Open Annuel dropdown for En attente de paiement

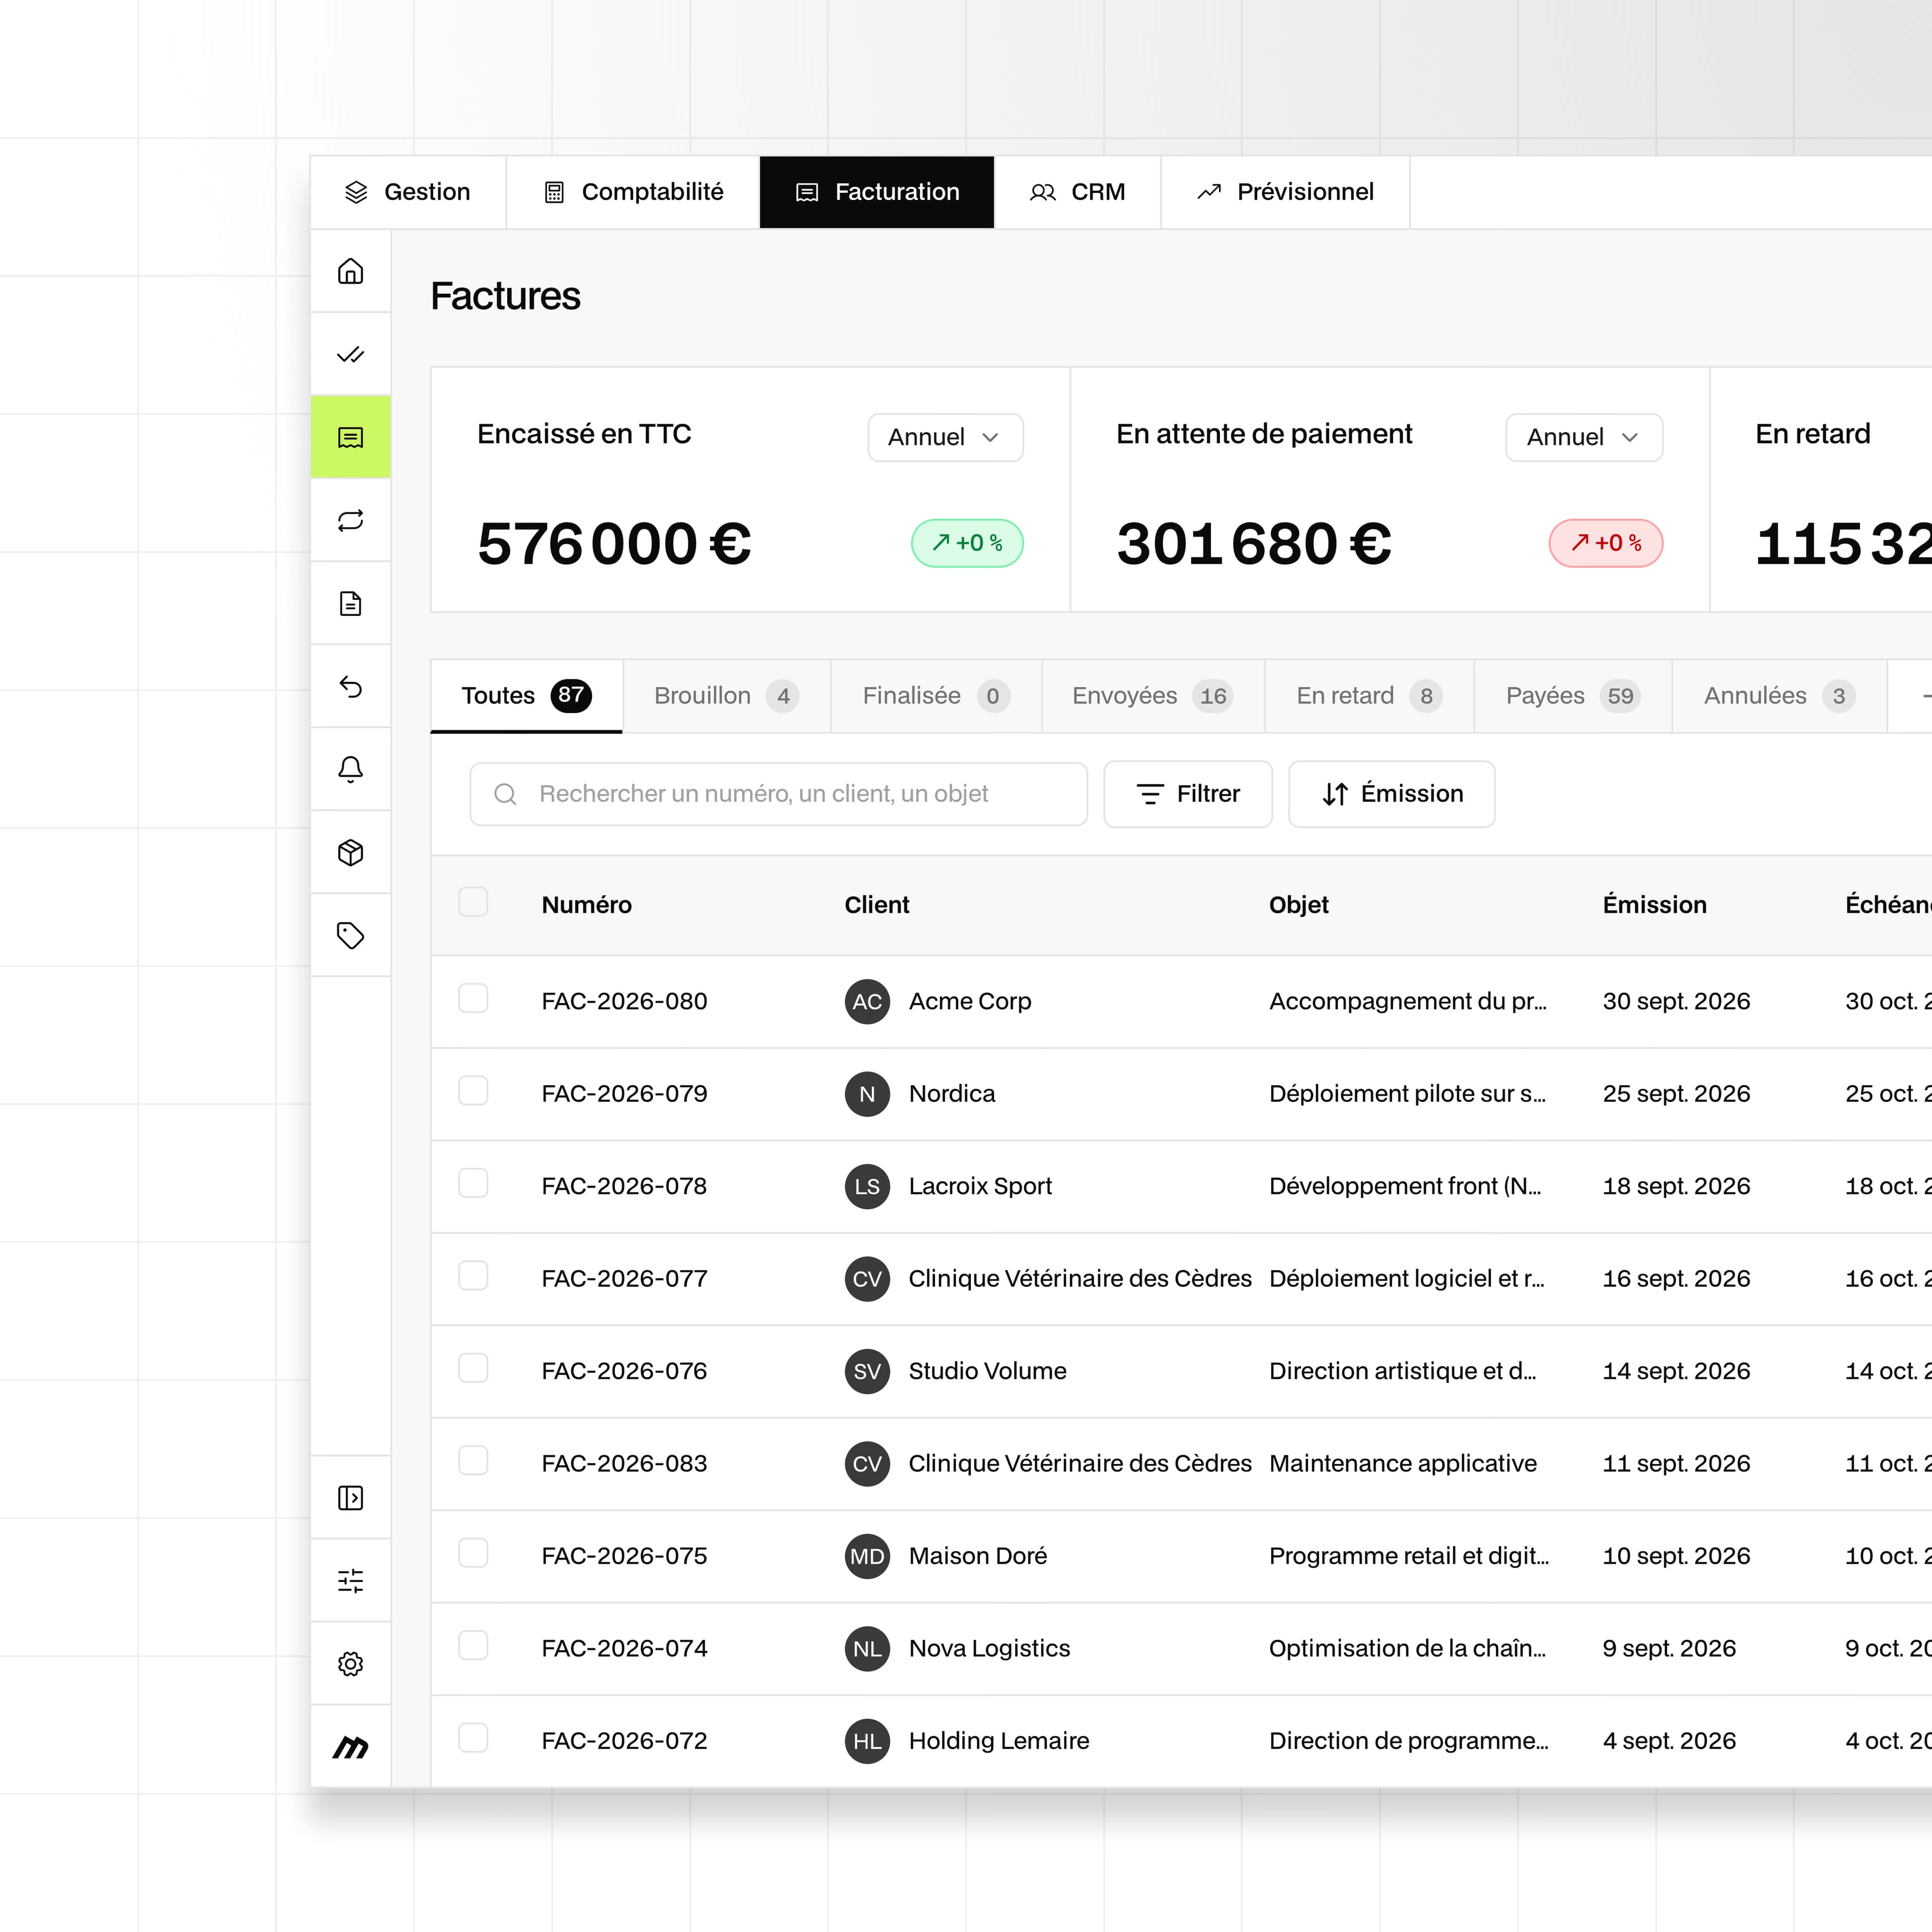[x=1583, y=437]
